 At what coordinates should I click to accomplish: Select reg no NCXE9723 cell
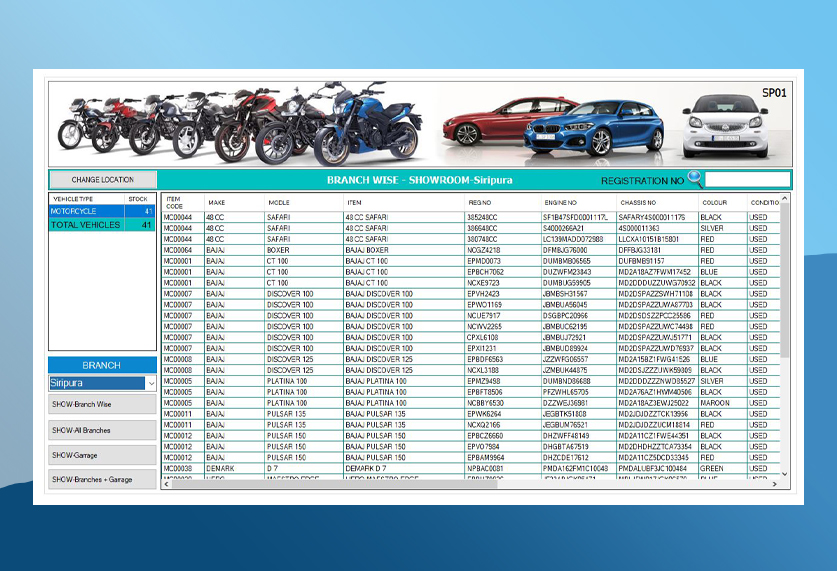pos(503,283)
